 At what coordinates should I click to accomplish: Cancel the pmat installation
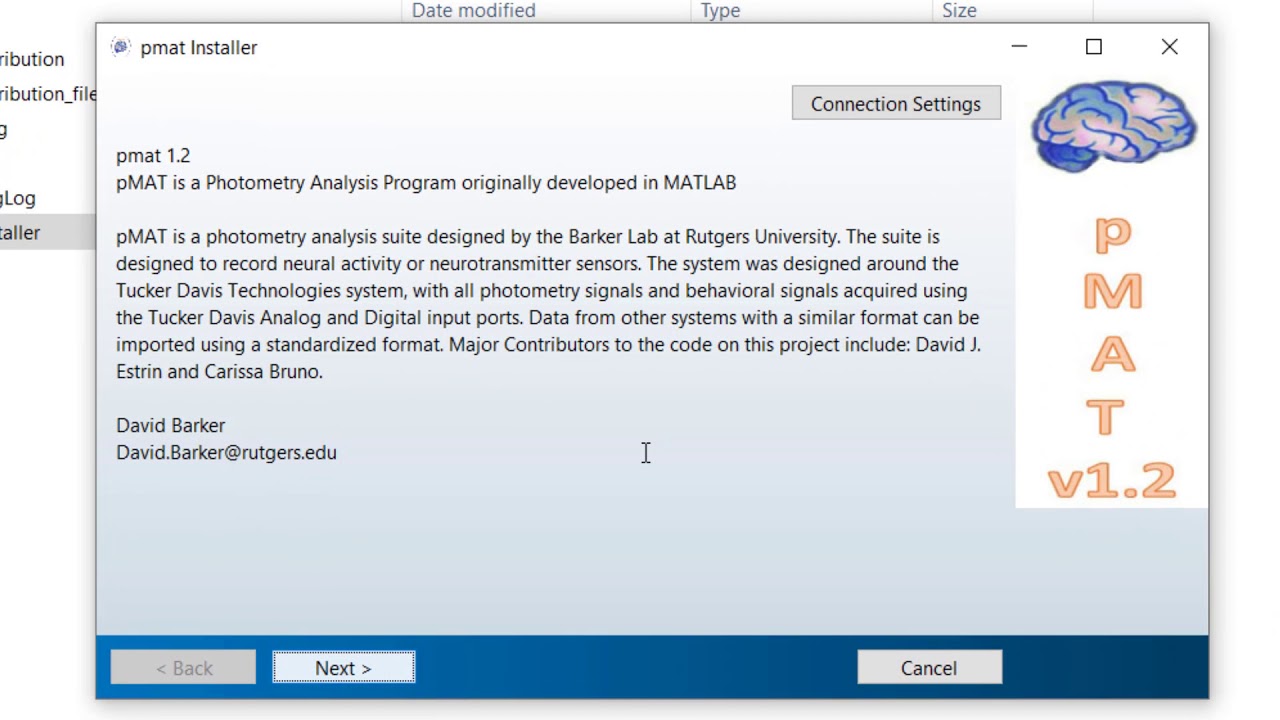pyautogui.click(x=929, y=668)
